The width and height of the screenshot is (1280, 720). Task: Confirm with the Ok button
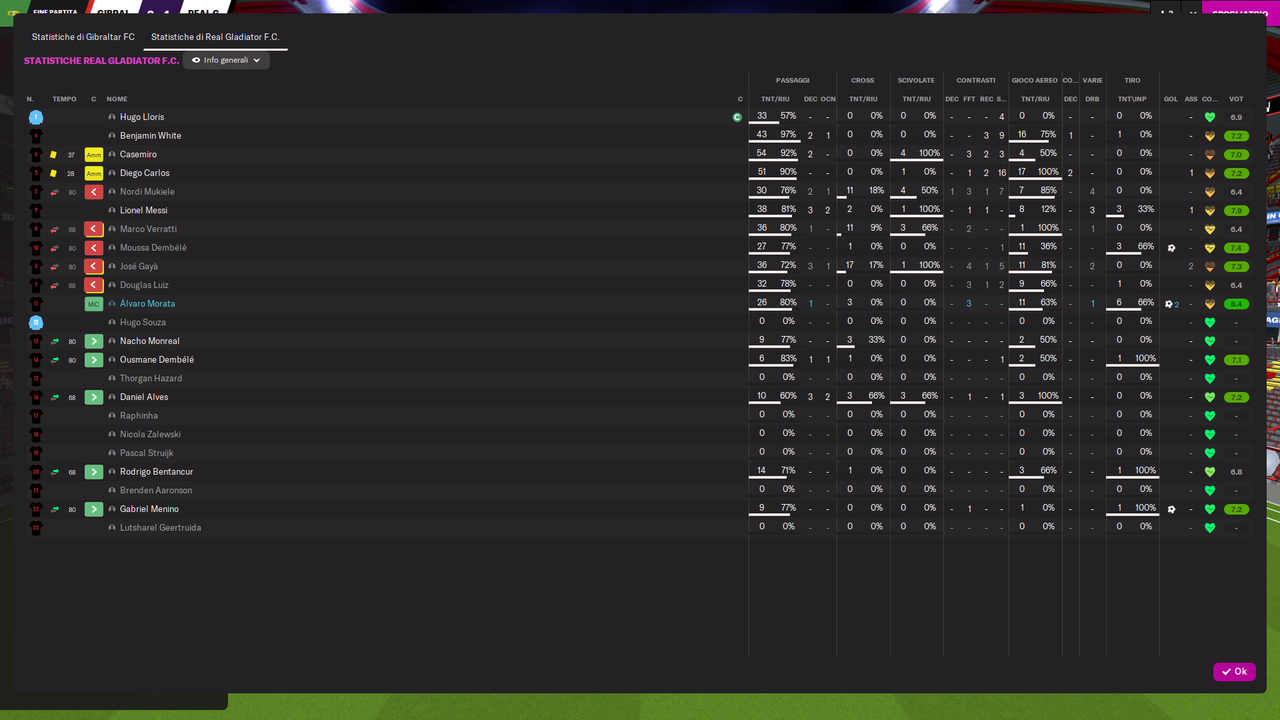pos(1234,671)
